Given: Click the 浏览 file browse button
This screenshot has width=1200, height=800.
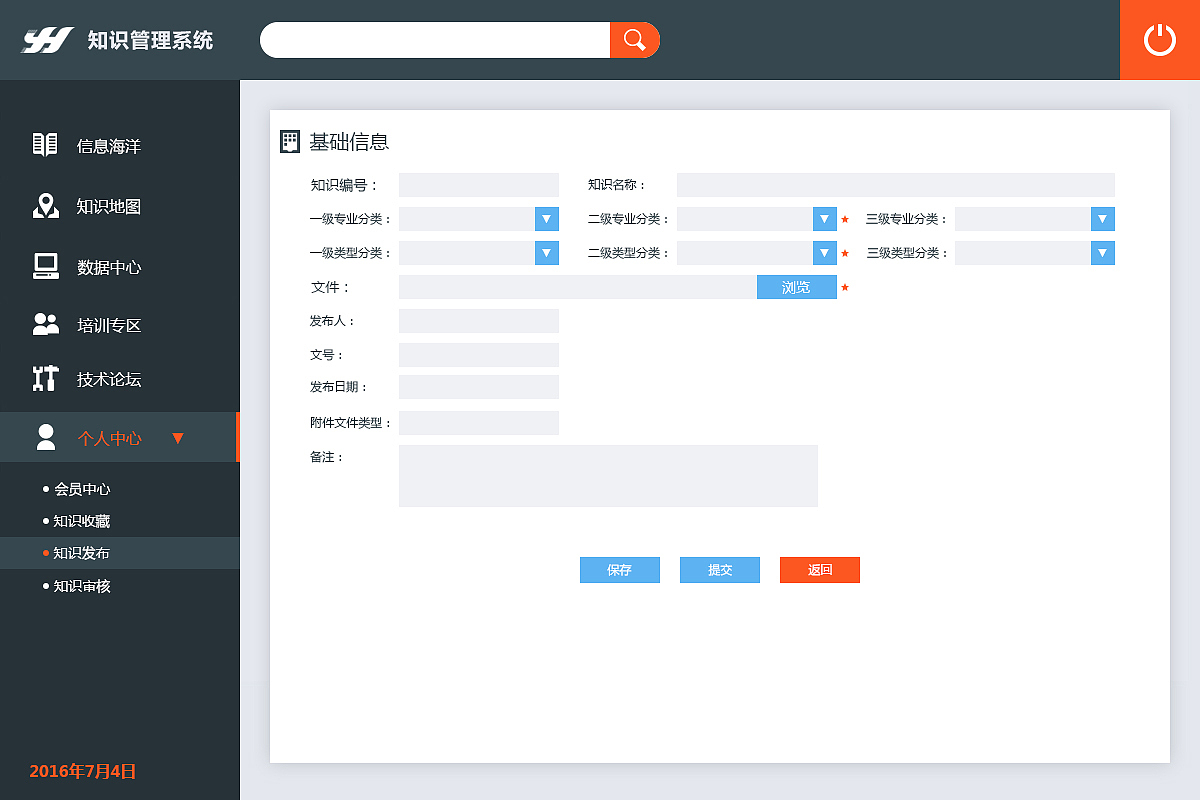Looking at the screenshot, I should tap(797, 287).
